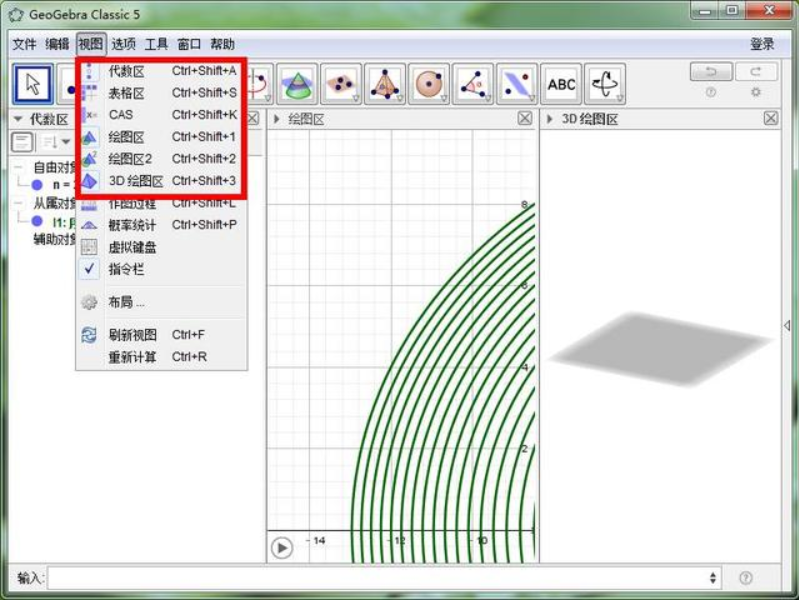Select the ABC text tool
This screenshot has width=799, height=600.
(x=561, y=84)
